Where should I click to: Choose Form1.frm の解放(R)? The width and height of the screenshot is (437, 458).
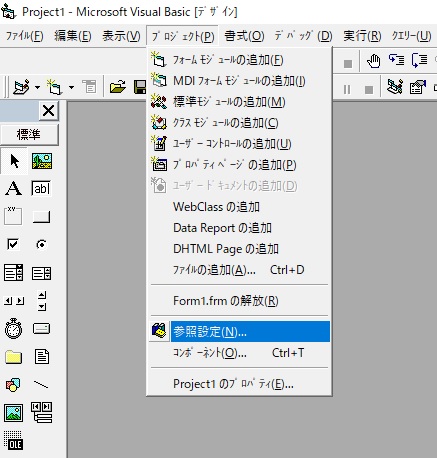point(239,301)
